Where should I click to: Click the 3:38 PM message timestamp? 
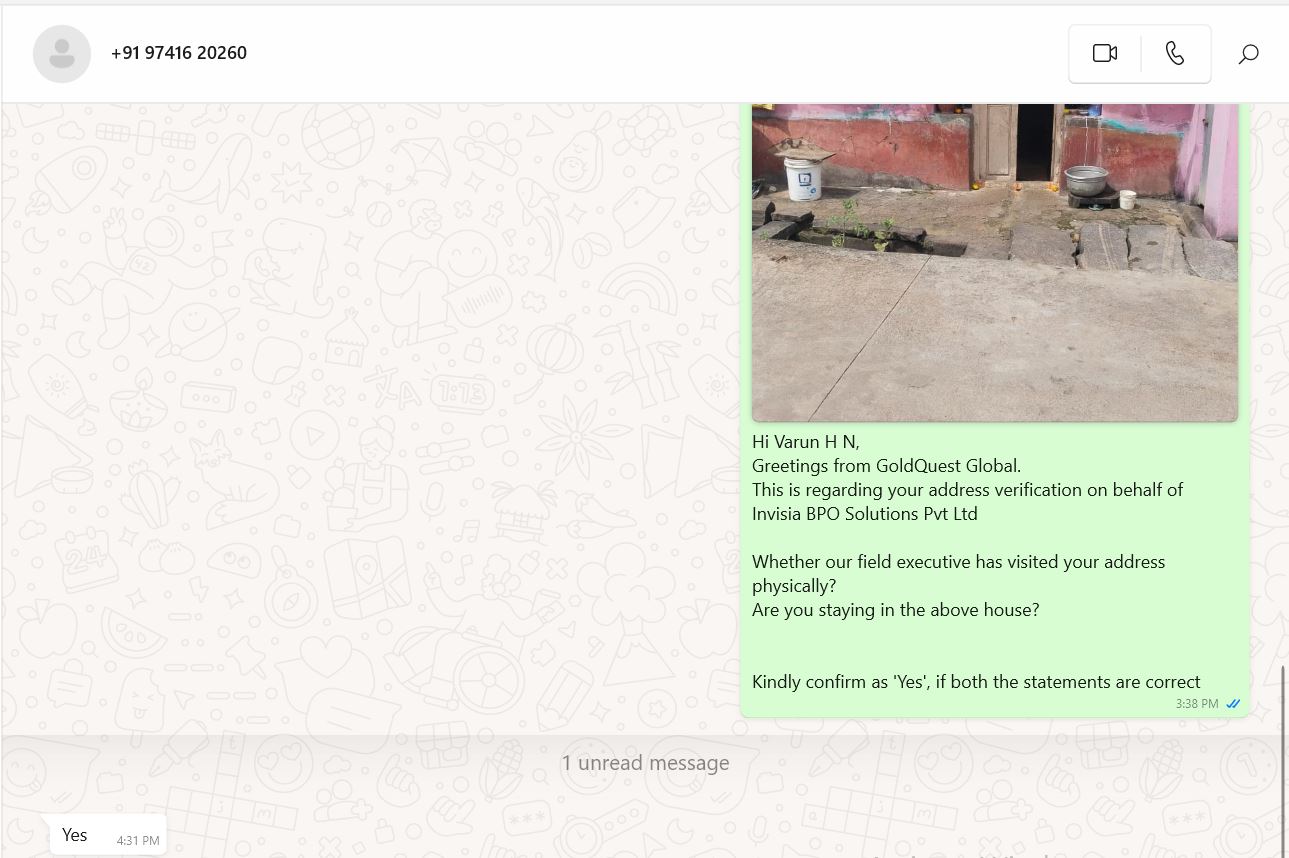[1197, 704]
